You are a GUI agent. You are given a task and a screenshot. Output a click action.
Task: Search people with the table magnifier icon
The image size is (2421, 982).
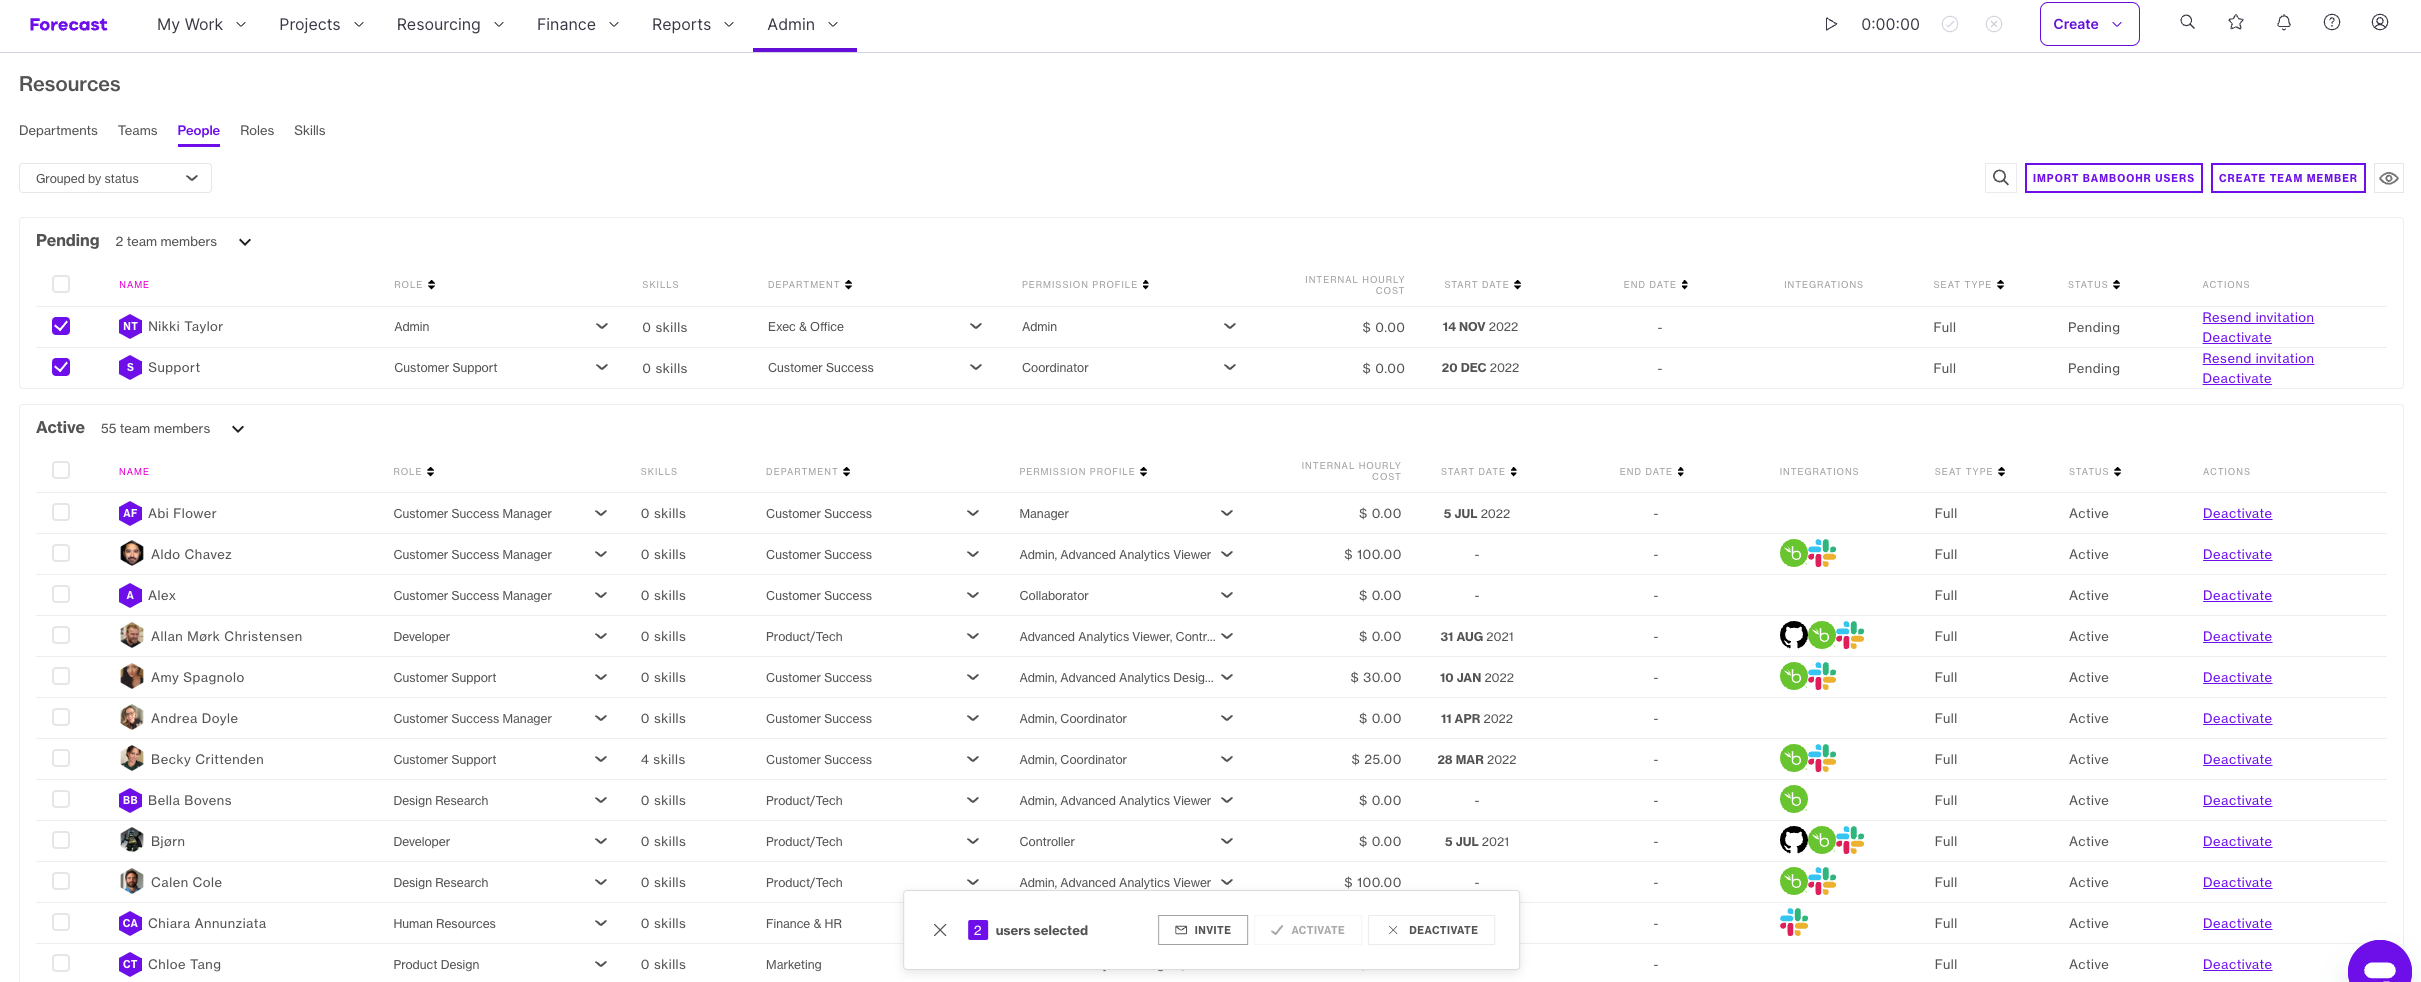tap(2001, 178)
